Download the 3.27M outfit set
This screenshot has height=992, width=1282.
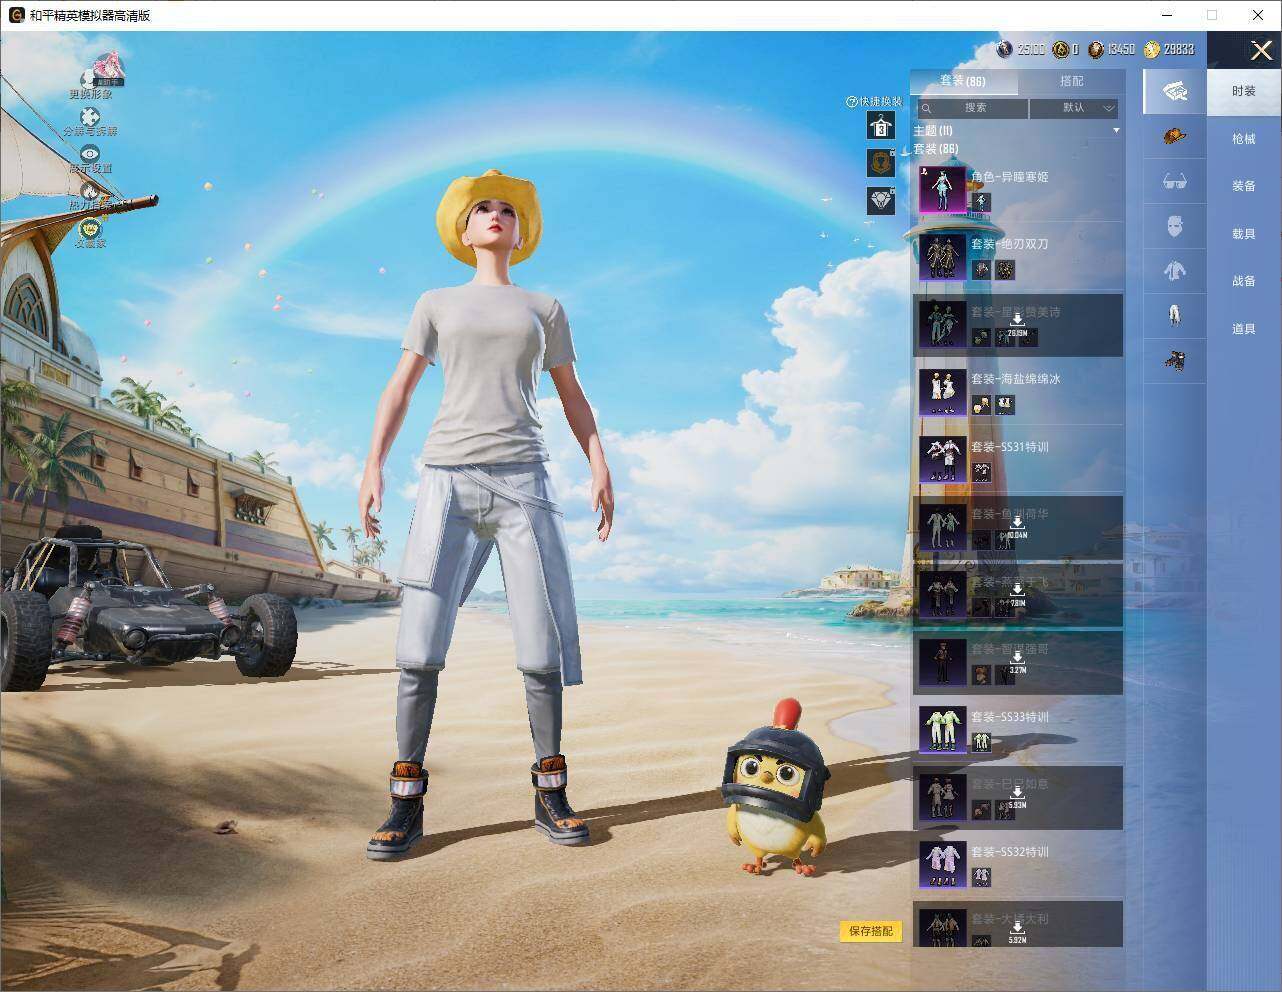tap(1017, 661)
